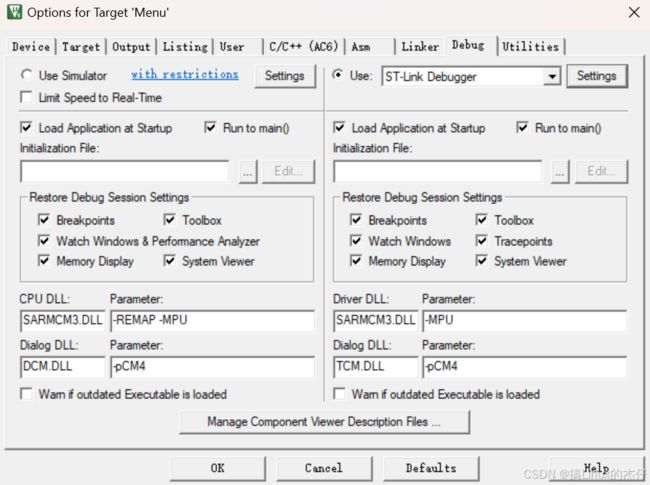Click the simulator Initialization File field
The width and height of the screenshot is (650, 485).
[124, 171]
